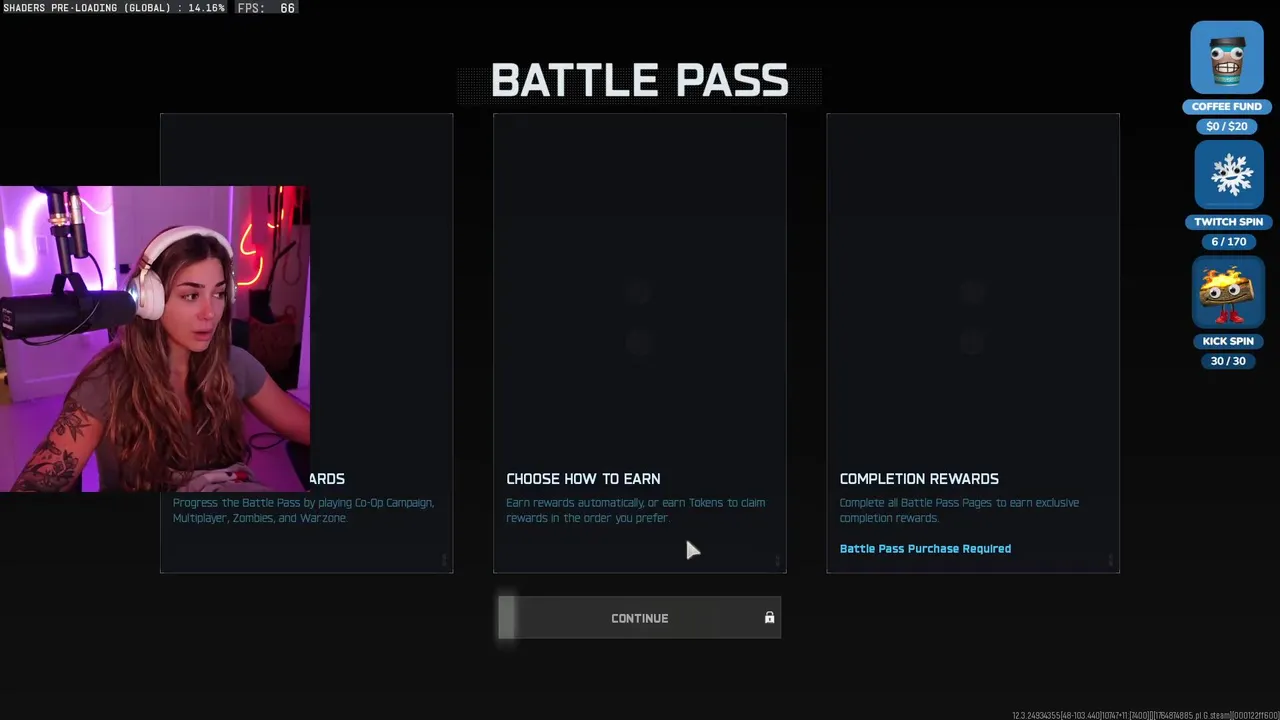Screen dimensions: 1280x720
Task: Click the Battle Pass title heading
Action: click(x=640, y=81)
